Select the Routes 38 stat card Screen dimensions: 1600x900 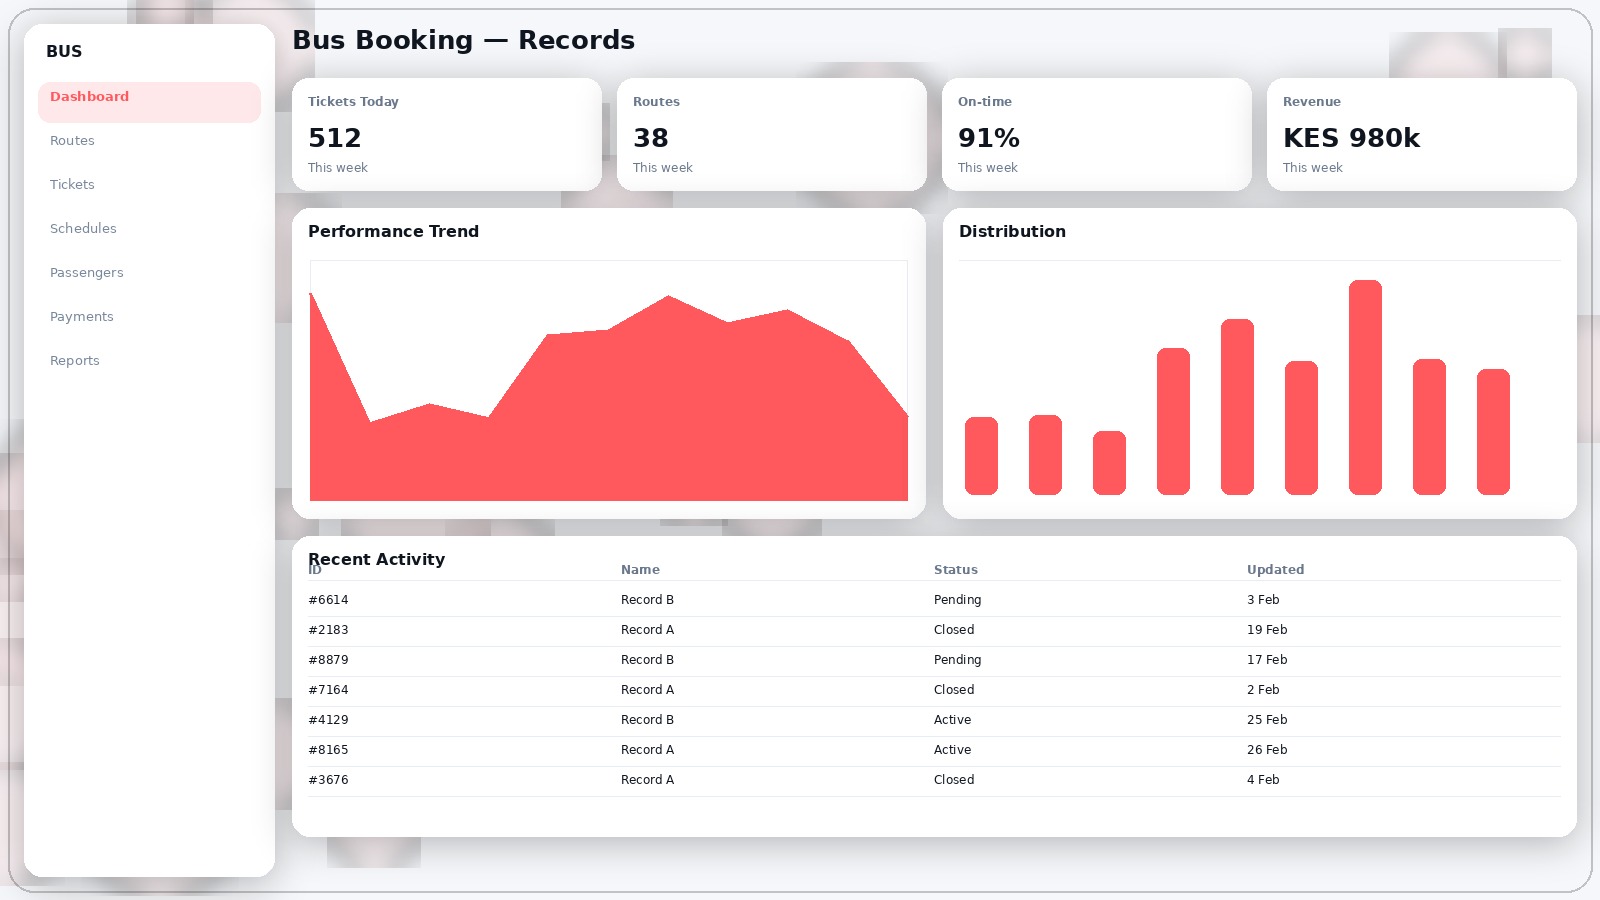[x=771, y=135]
